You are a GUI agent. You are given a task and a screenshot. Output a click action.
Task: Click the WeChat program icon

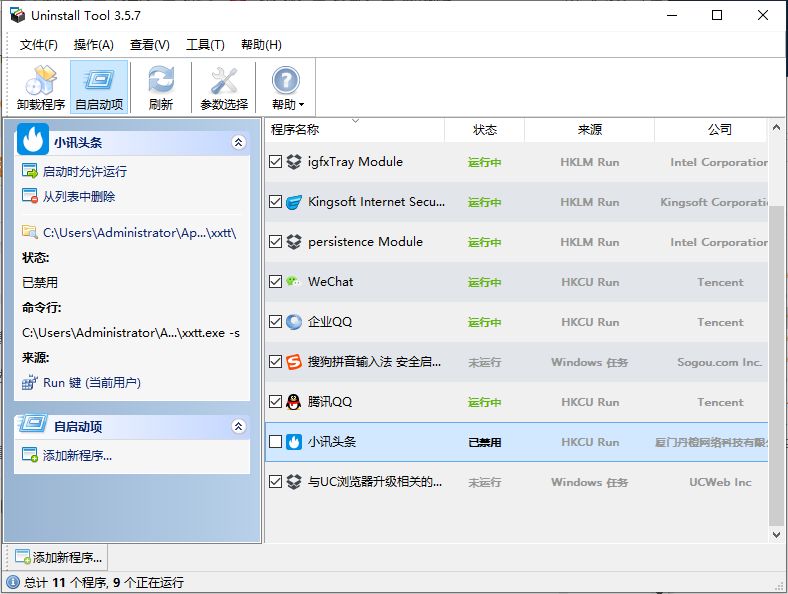coord(293,281)
